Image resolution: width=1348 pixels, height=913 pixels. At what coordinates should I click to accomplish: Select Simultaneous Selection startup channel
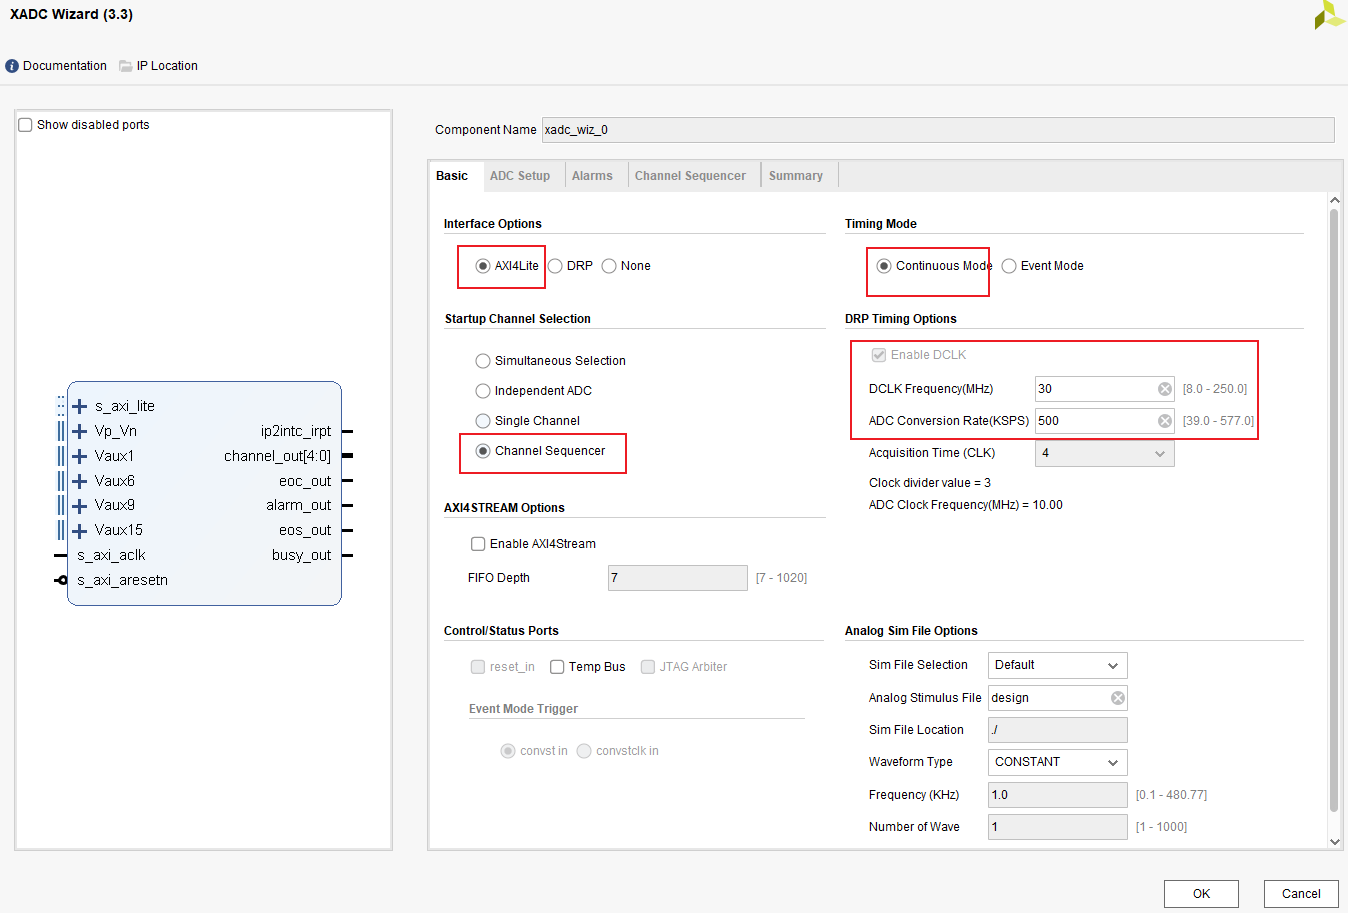pyautogui.click(x=483, y=361)
